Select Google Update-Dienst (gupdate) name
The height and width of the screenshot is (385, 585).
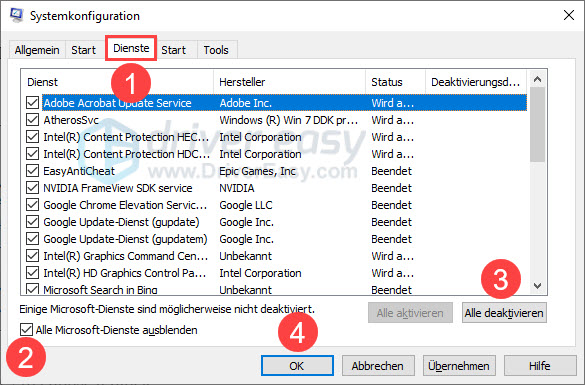(121, 222)
